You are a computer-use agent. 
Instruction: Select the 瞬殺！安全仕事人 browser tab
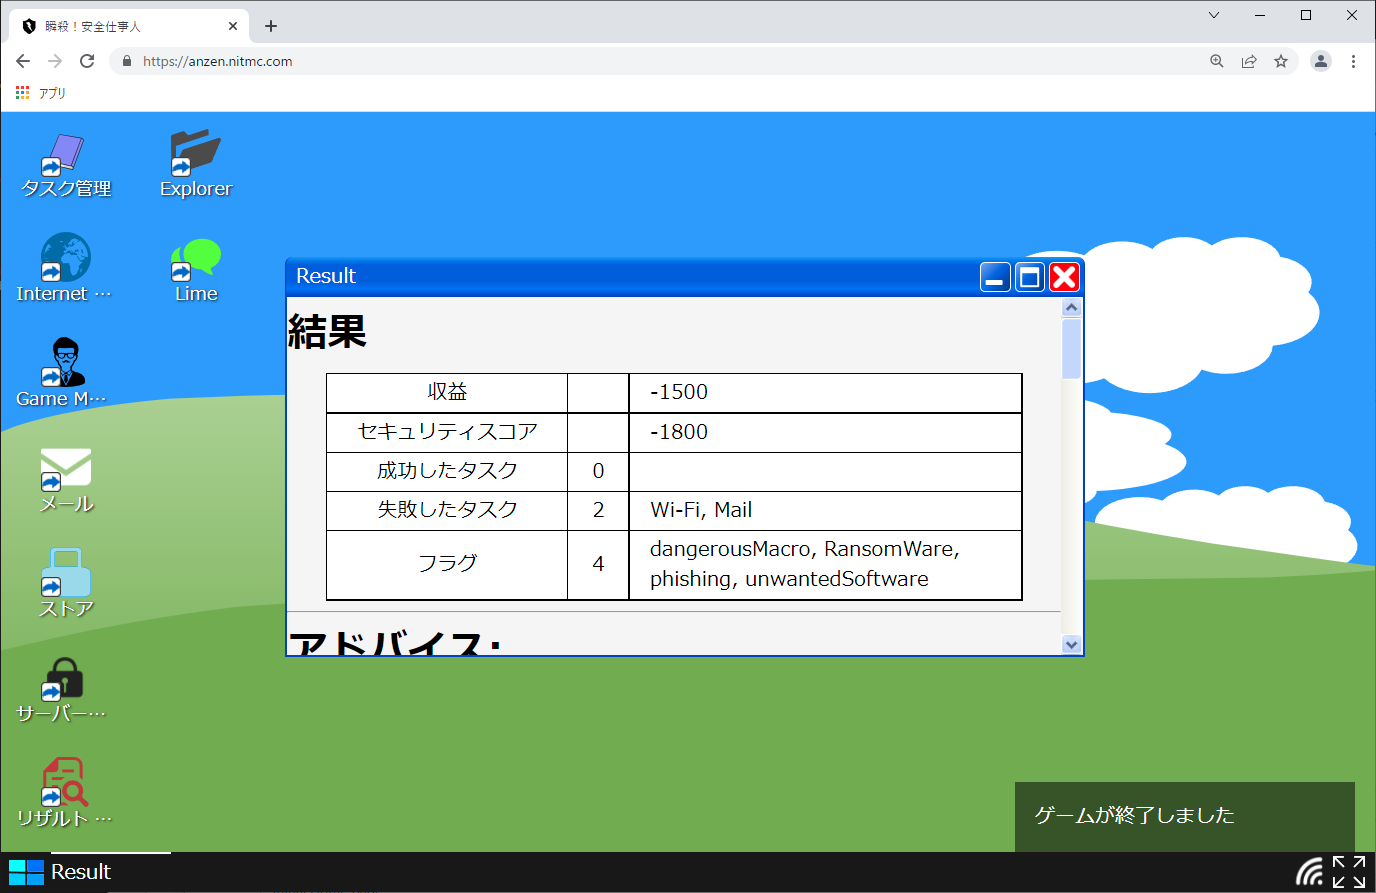[x=130, y=26]
